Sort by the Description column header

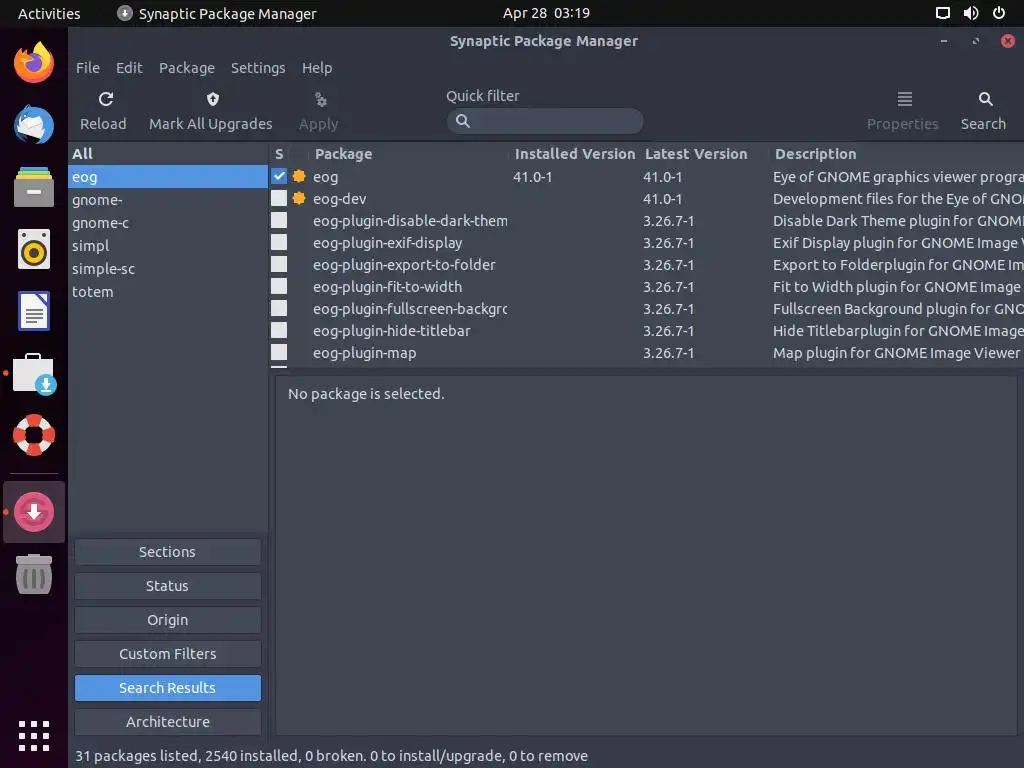(x=896, y=154)
